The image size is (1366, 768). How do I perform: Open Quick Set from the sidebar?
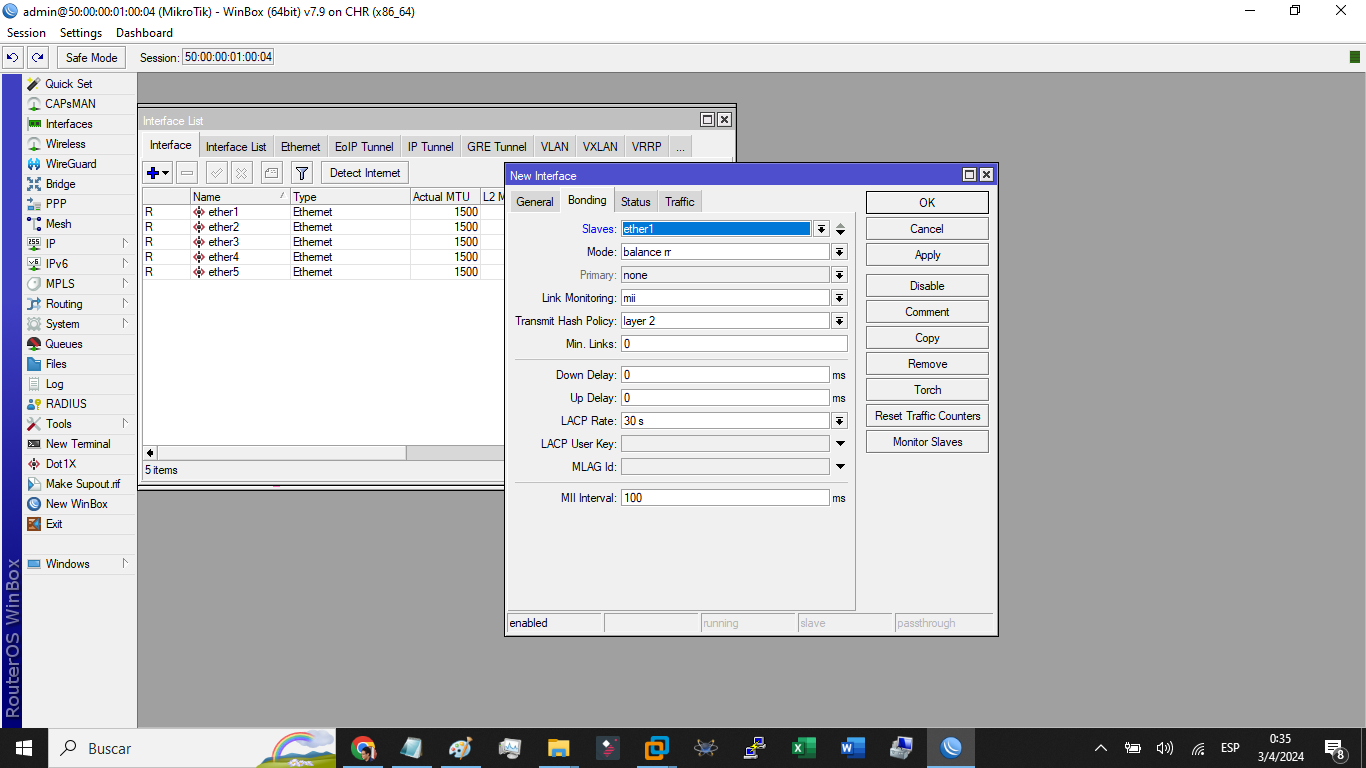click(68, 84)
